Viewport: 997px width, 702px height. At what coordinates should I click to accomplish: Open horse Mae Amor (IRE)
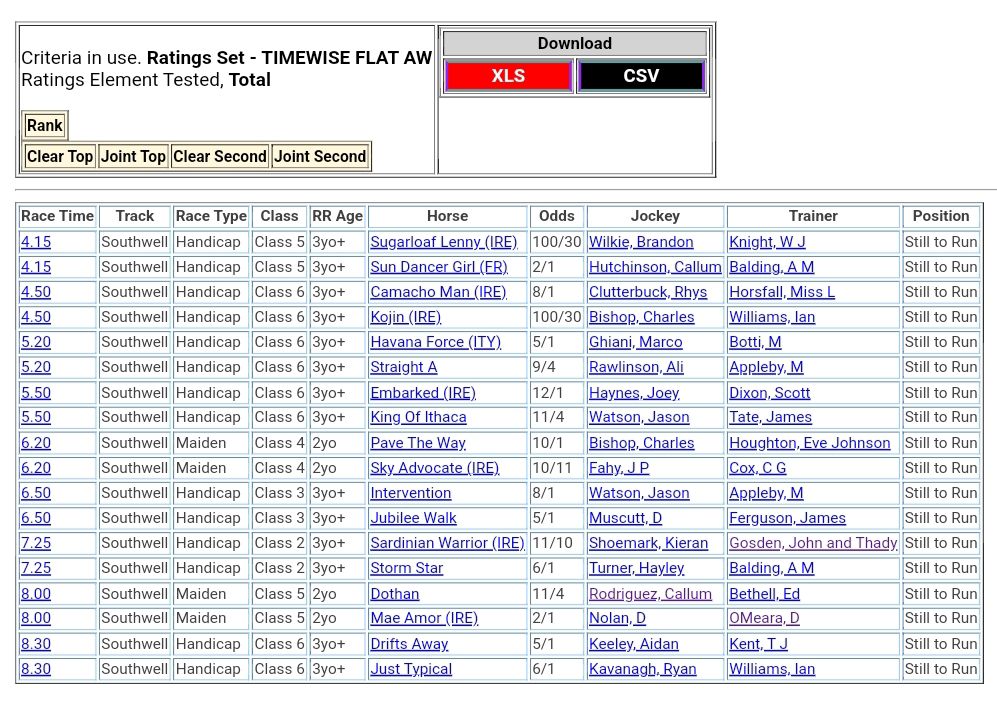pos(424,618)
